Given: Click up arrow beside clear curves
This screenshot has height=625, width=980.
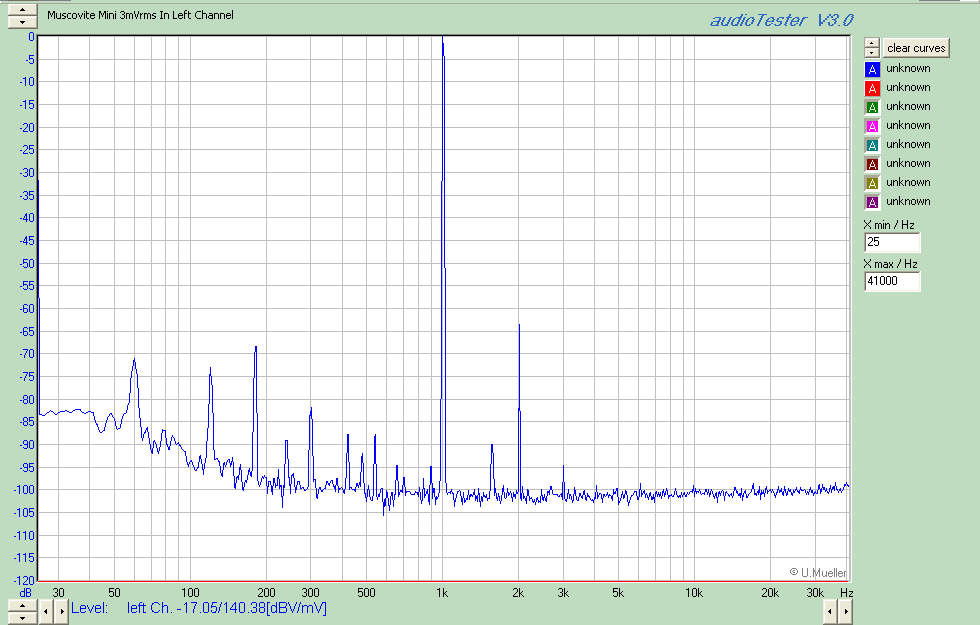Looking at the screenshot, I should (872, 42).
